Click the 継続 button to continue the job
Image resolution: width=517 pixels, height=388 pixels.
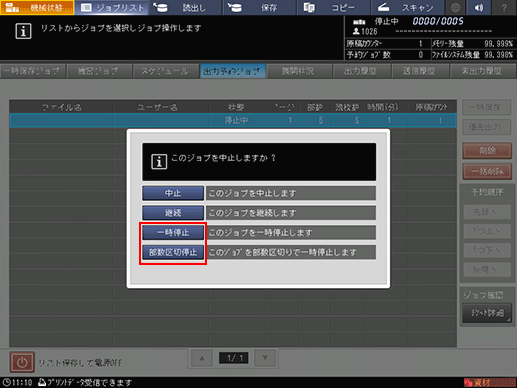point(173,213)
